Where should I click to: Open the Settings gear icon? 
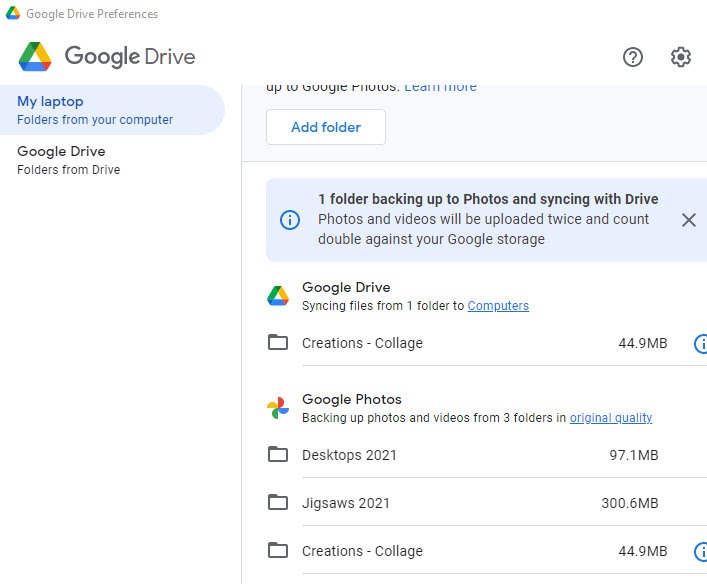pyautogui.click(x=681, y=57)
